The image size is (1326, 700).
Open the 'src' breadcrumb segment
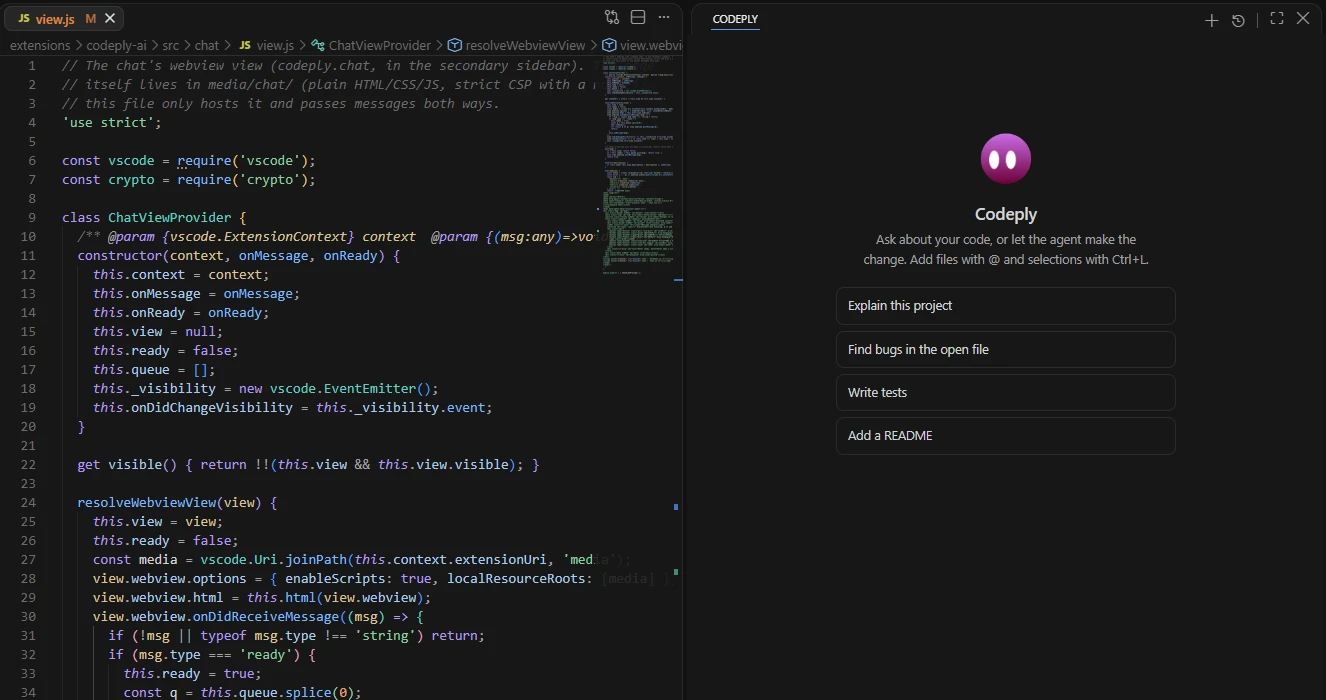(x=171, y=45)
